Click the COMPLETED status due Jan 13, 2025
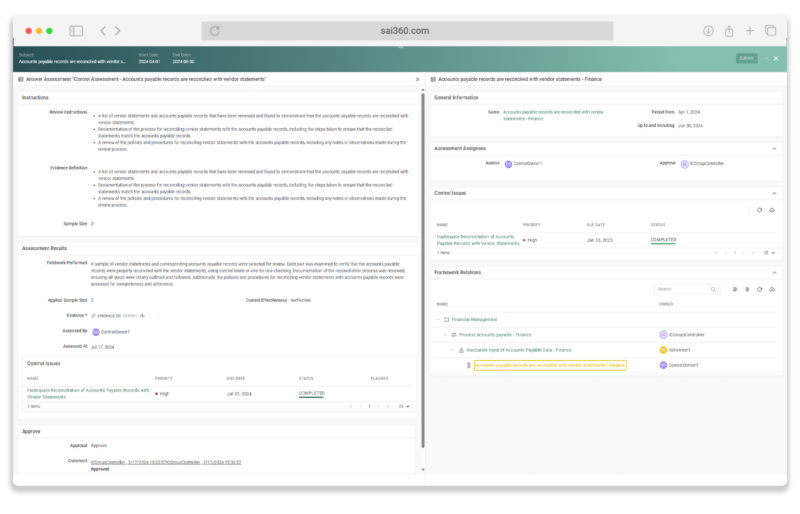800x514 pixels. point(663,240)
